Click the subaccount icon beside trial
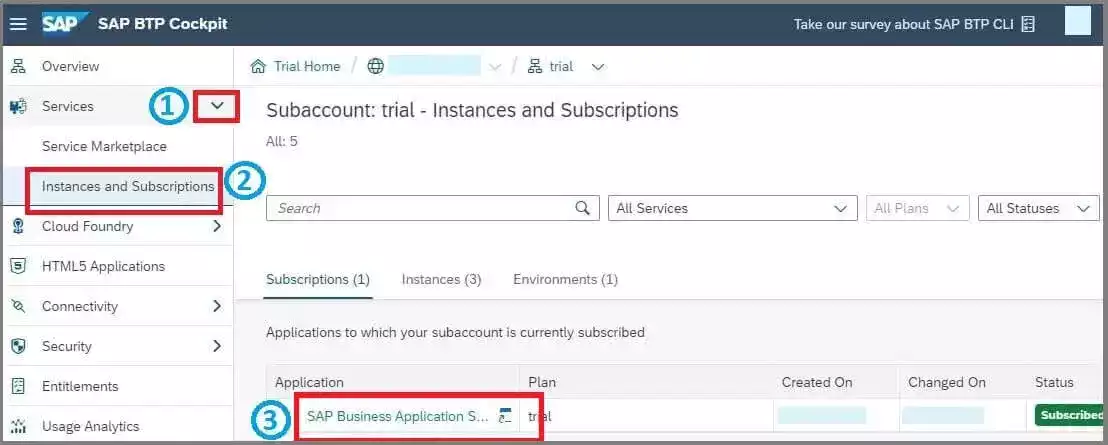1108x445 pixels. (x=535, y=66)
